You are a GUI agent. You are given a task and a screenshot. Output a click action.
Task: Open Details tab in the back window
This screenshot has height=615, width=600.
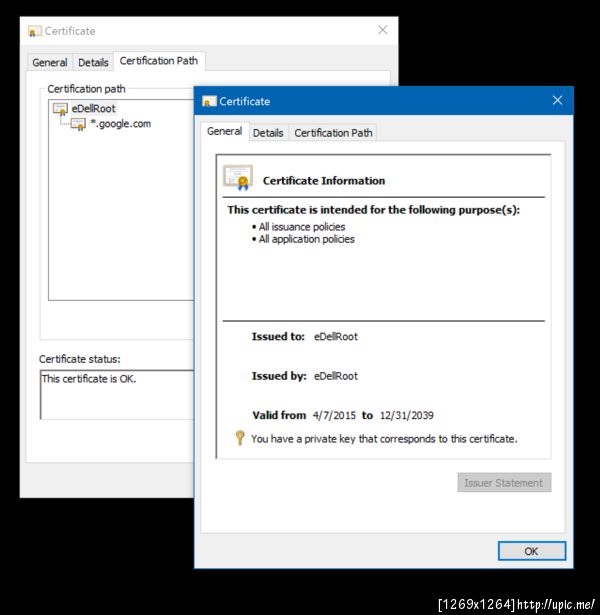coord(93,62)
